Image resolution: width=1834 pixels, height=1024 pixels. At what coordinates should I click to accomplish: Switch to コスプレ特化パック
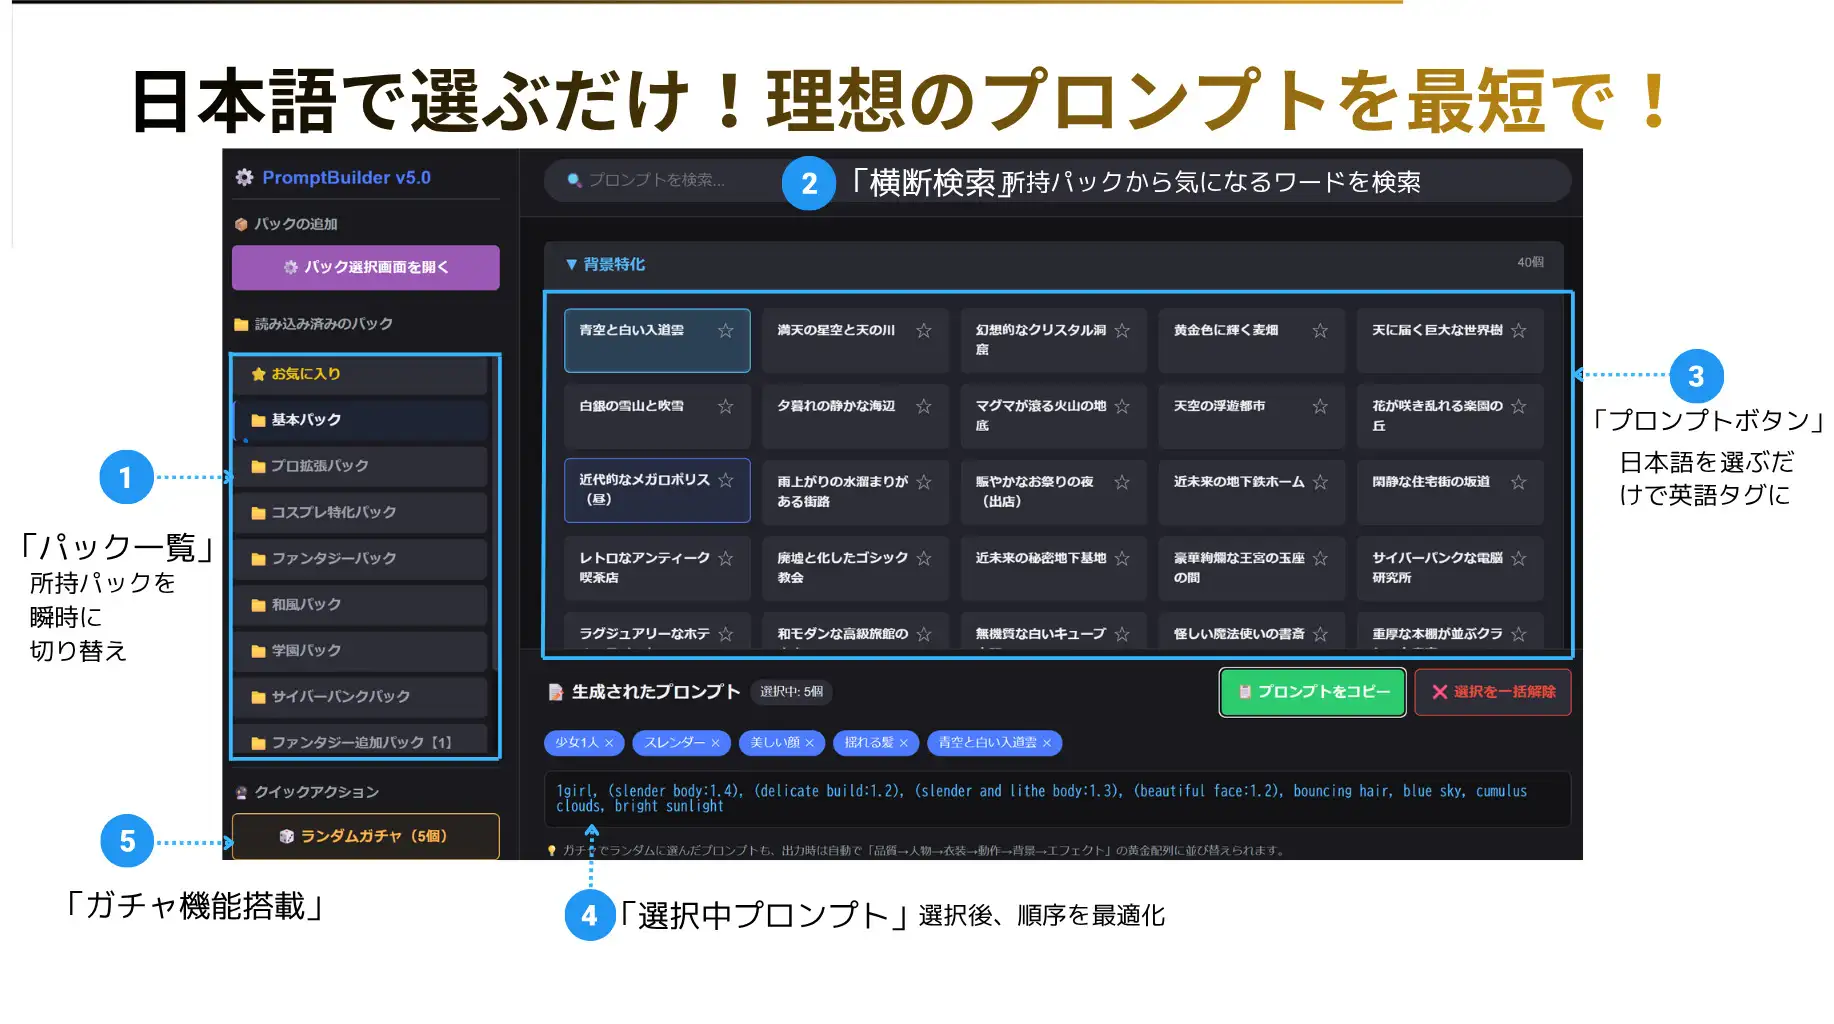click(x=361, y=512)
